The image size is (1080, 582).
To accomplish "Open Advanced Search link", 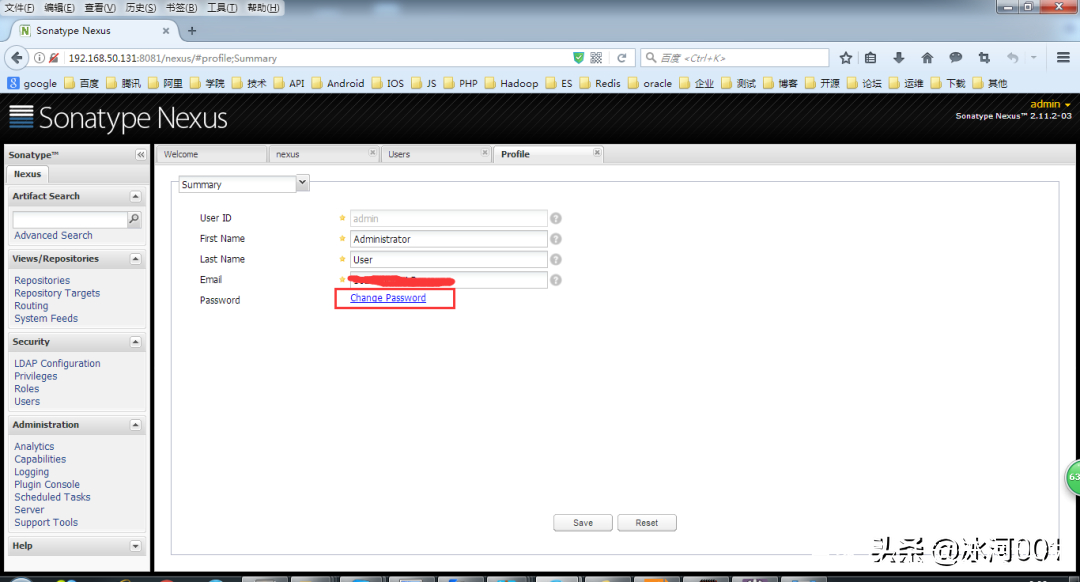I will [53, 236].
